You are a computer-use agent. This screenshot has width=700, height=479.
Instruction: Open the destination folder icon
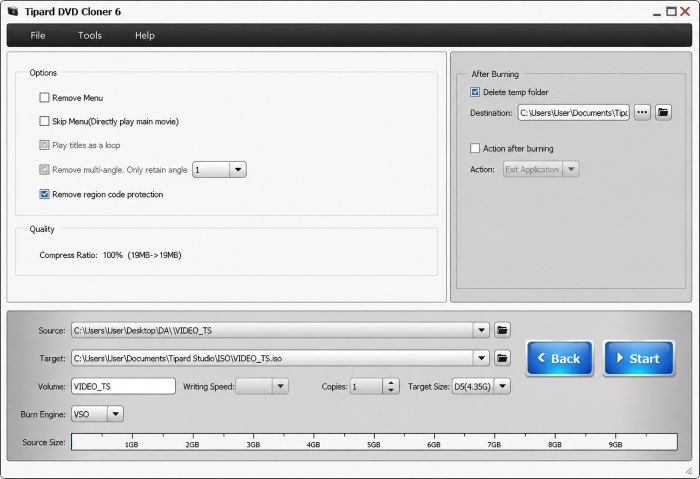pyautogui.click(x=663, y=112)
